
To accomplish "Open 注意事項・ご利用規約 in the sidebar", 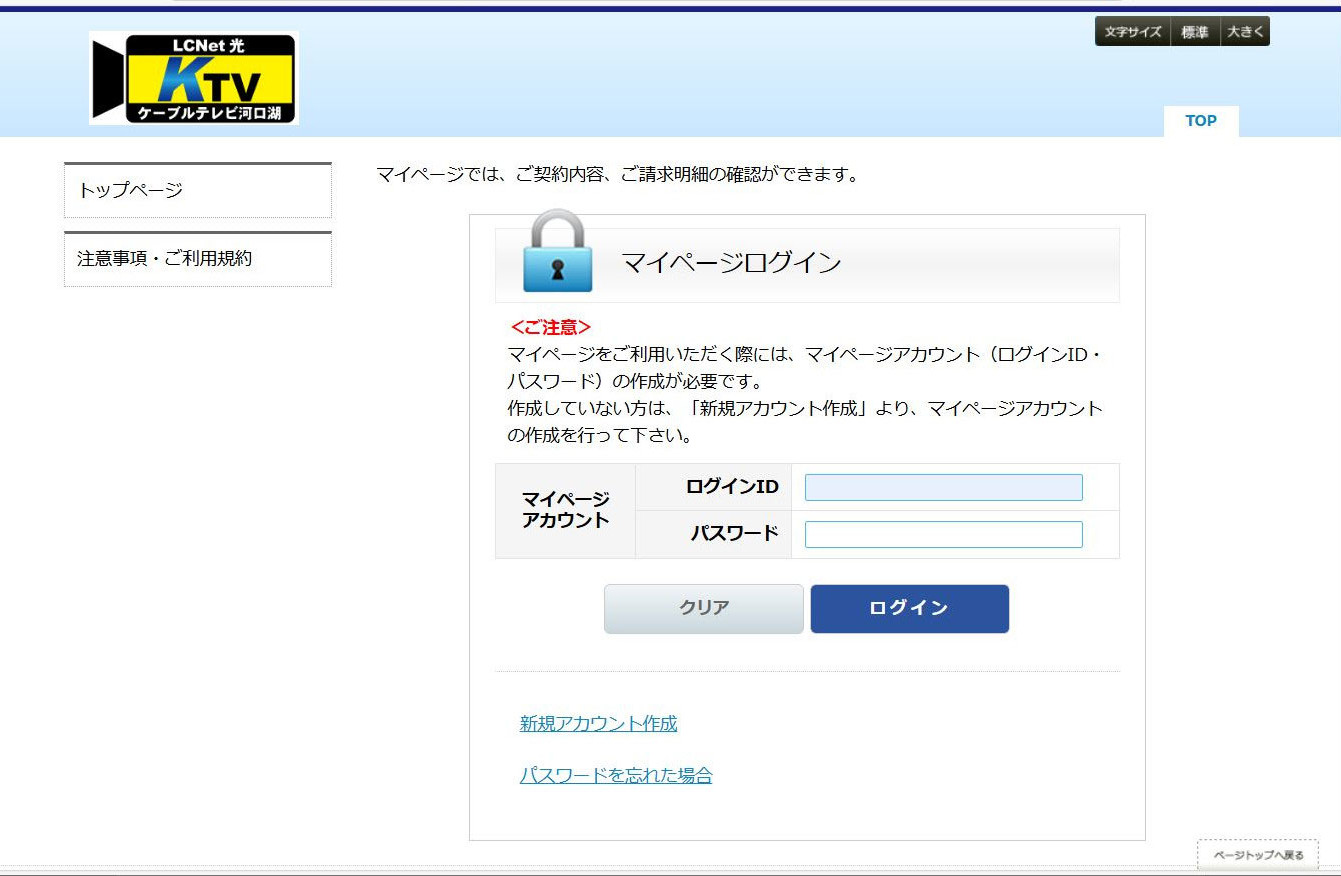I will coord(197,259).
